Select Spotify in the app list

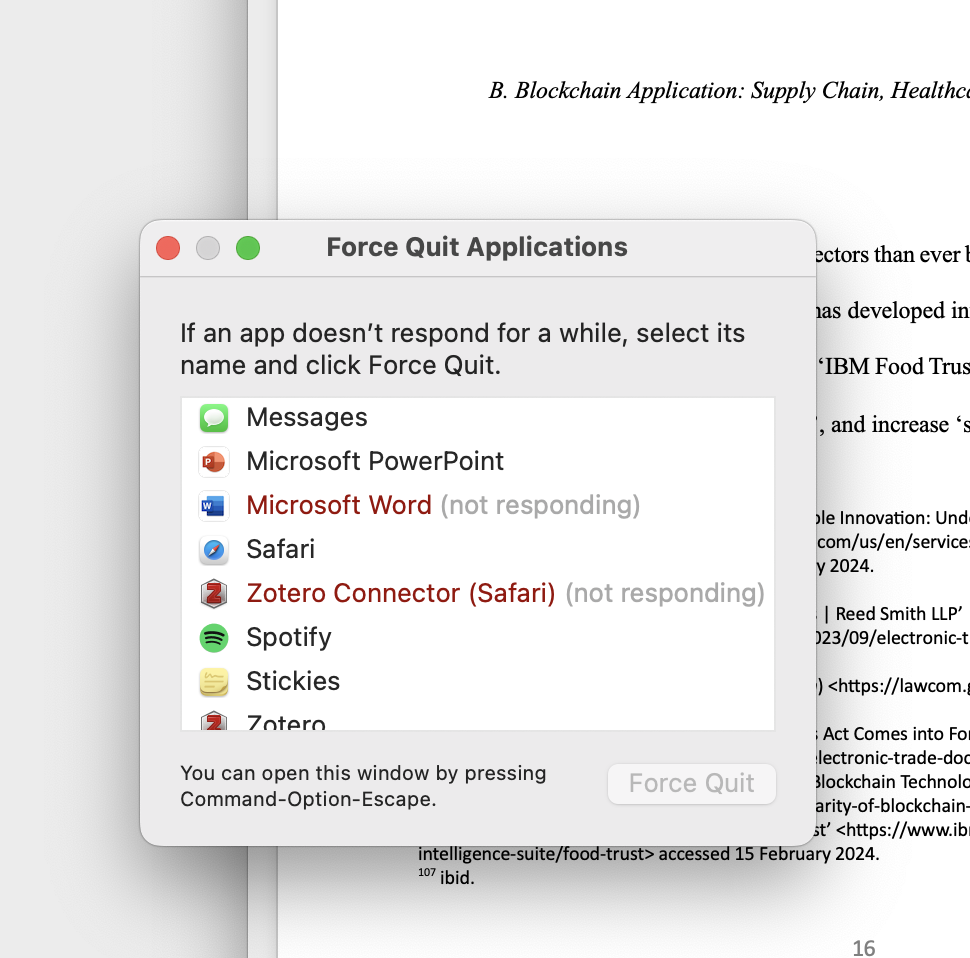click(478, 638)
